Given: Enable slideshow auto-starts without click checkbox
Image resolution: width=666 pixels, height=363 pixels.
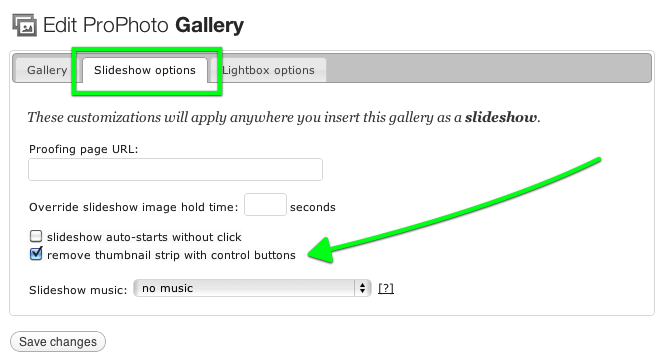Looking at the screenshot, I should (36, 236).
